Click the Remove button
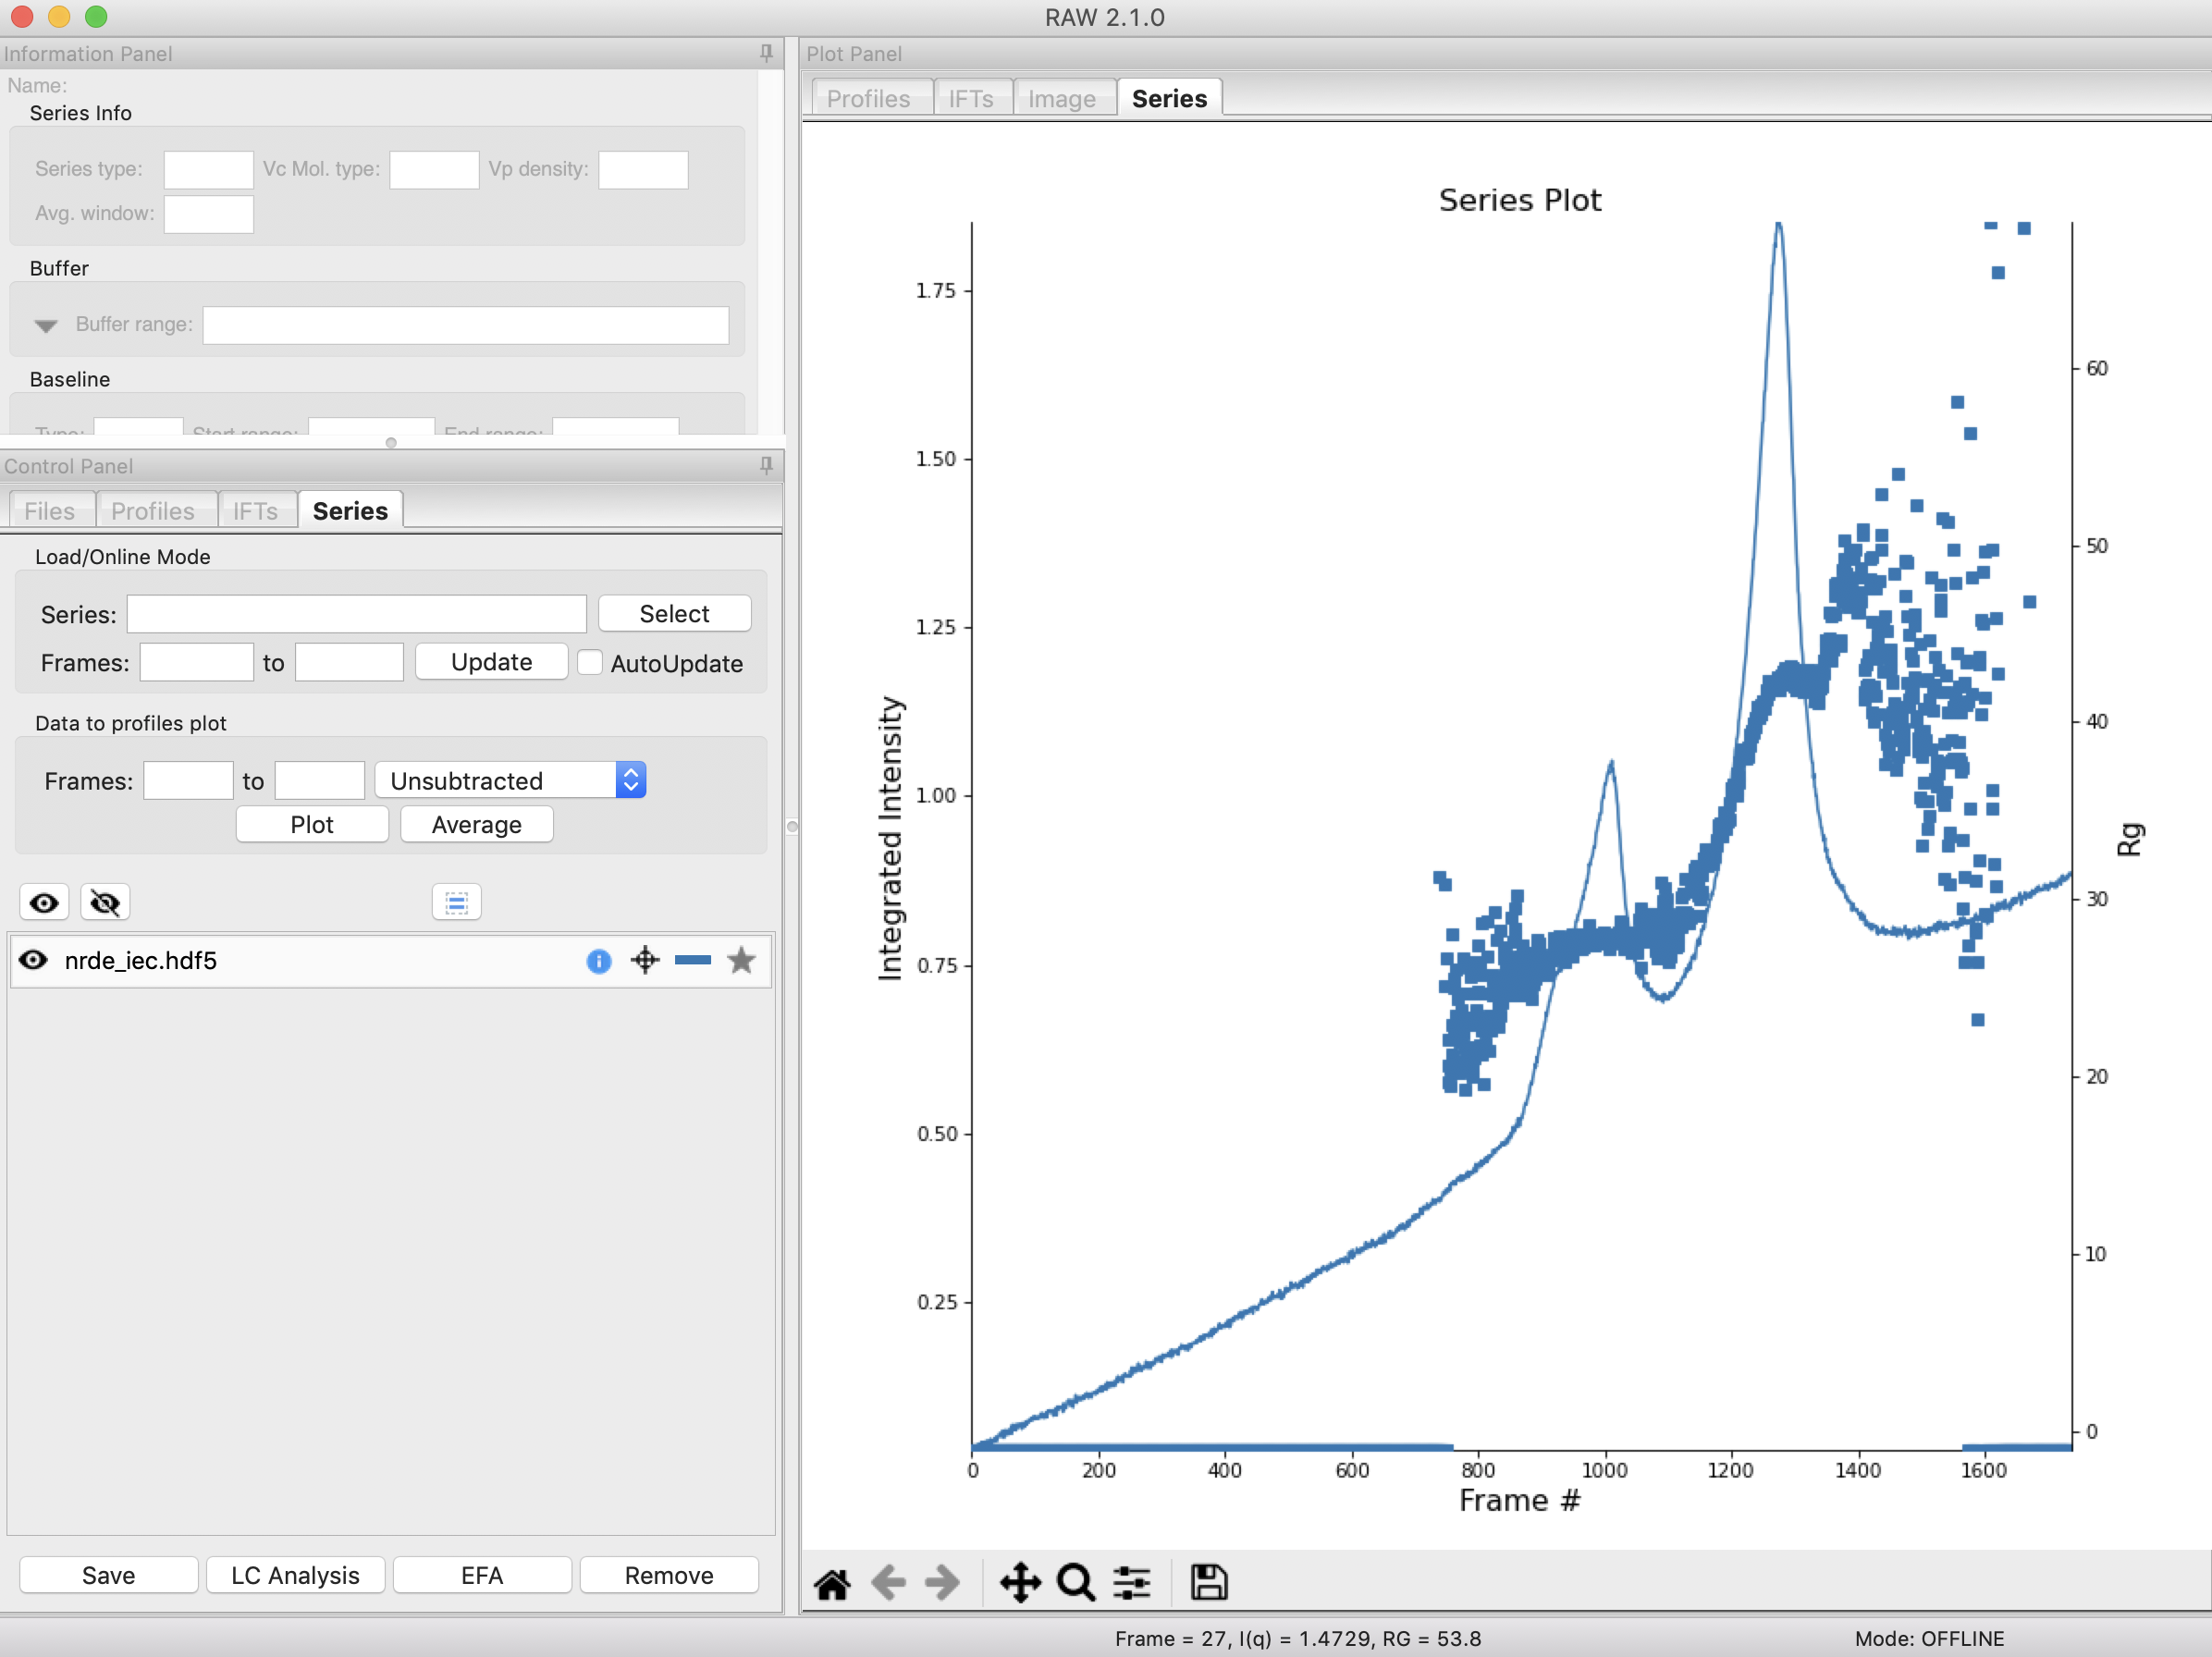 [x=669, y=1575]
